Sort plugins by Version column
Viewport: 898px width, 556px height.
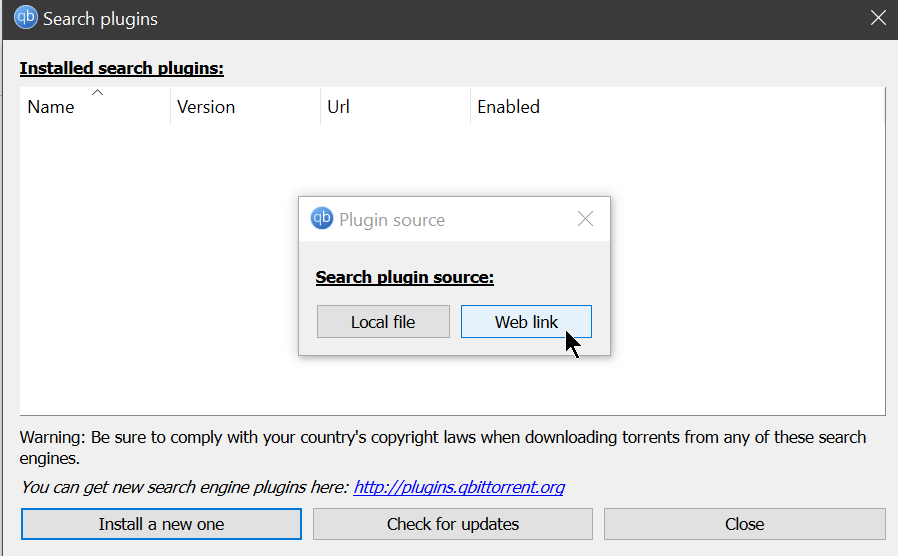[245, 107]
